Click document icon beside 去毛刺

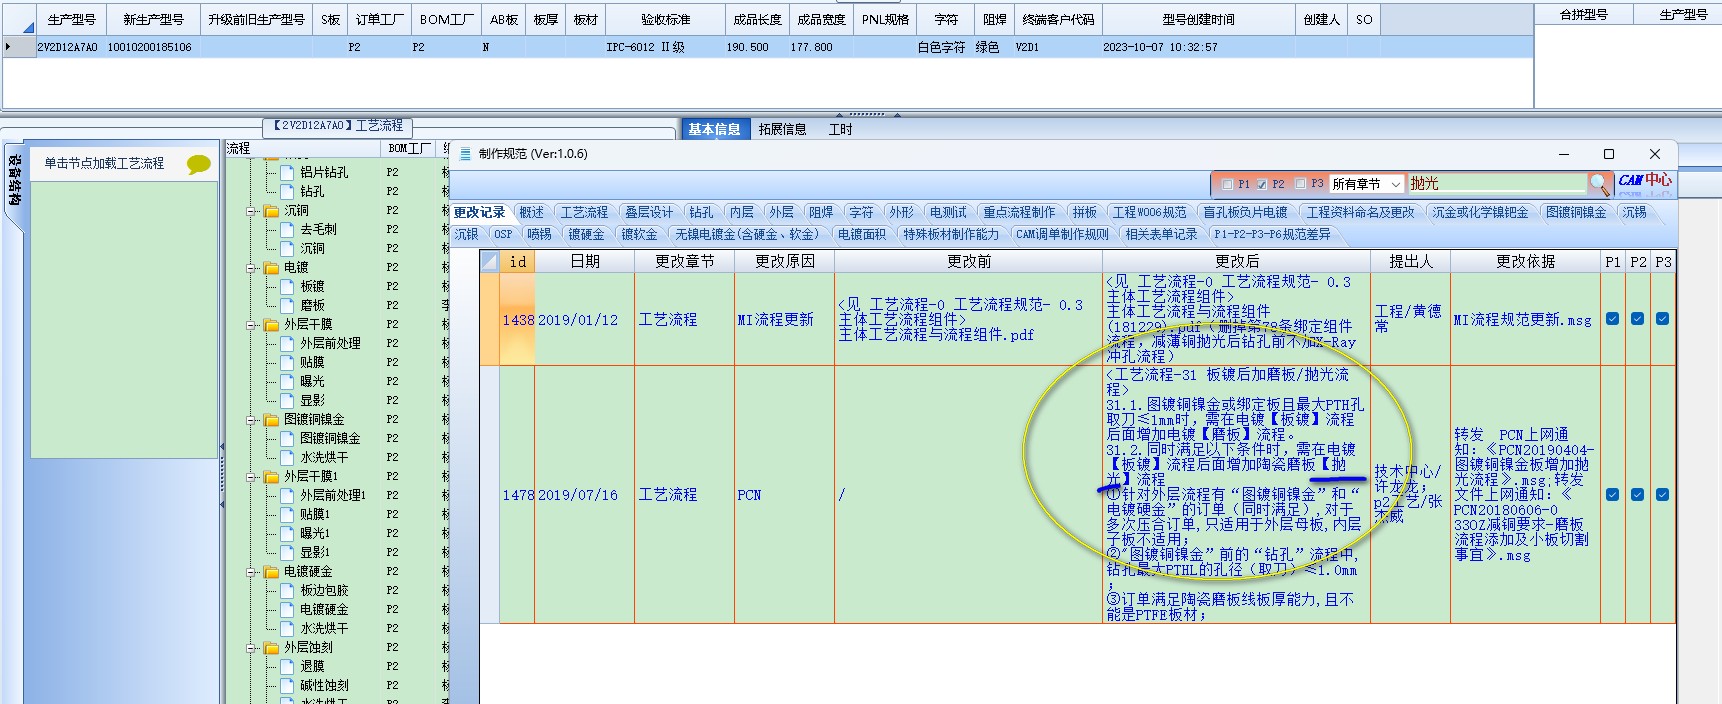pyautogui.click(x=288, y=230)
